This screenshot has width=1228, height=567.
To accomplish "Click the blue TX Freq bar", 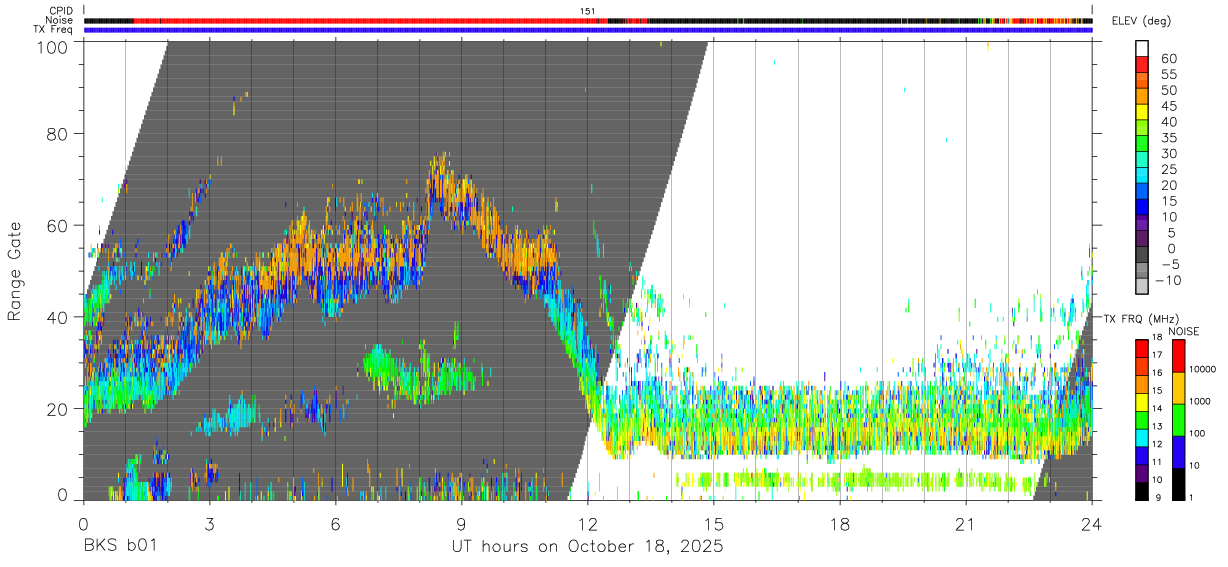I will point(588,30).
